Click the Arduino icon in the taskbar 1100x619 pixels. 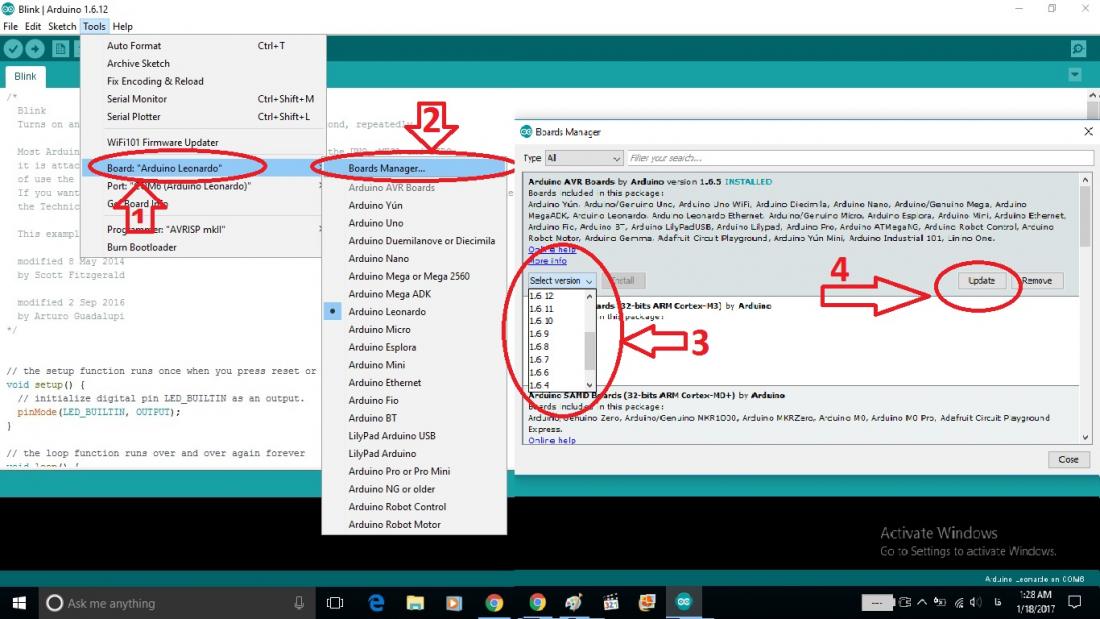tap(684, 602)
